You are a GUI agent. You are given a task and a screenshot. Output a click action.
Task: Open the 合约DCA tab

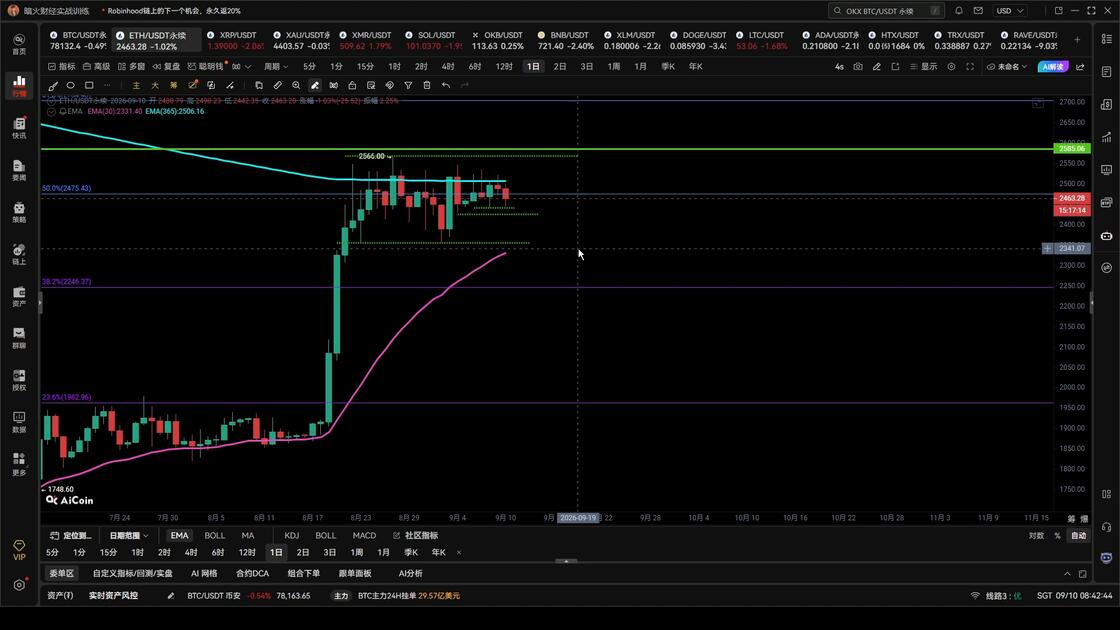tap(253, 574)
